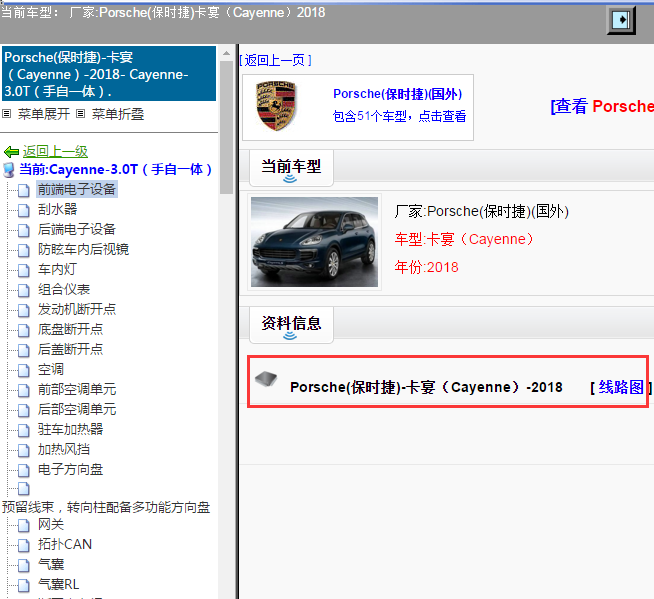The image size is (654, 599).
Task: Click 包含51个车型，点击查看 link
Action: pos(399,116)
